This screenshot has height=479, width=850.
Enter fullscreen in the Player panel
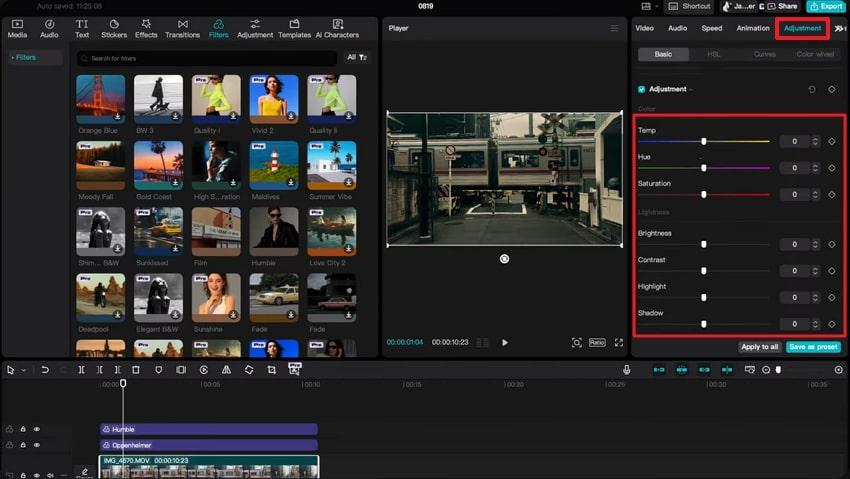point(619,342)
